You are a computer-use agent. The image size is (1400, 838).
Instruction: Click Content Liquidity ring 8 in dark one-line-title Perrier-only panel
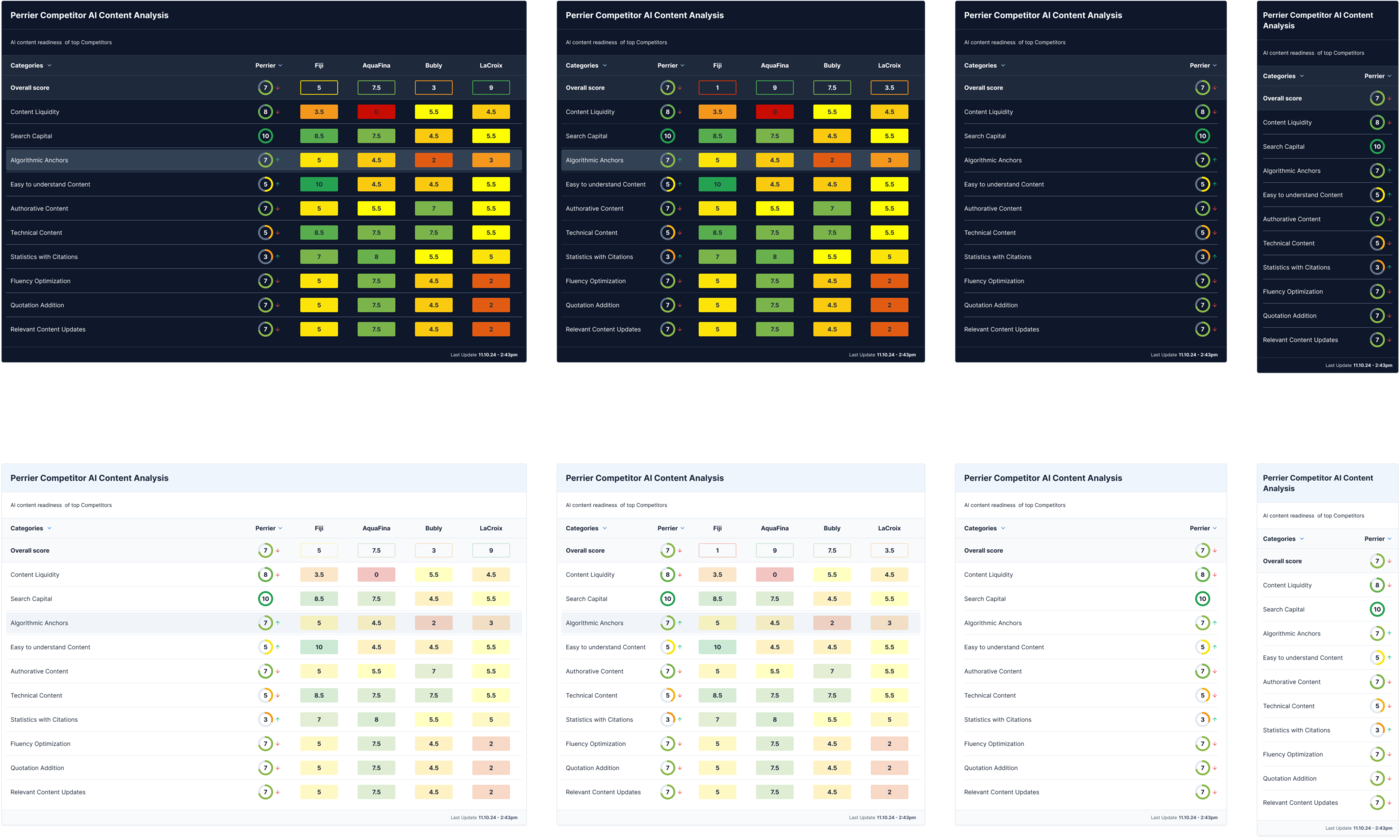1202,112
